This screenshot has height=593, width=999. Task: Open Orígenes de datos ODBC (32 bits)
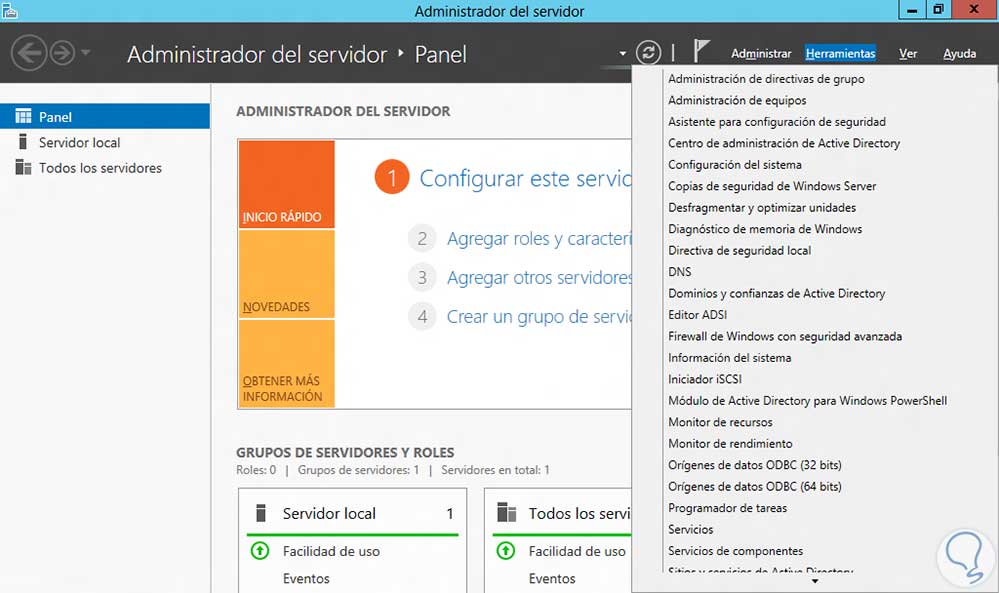[x=754, y=465]
